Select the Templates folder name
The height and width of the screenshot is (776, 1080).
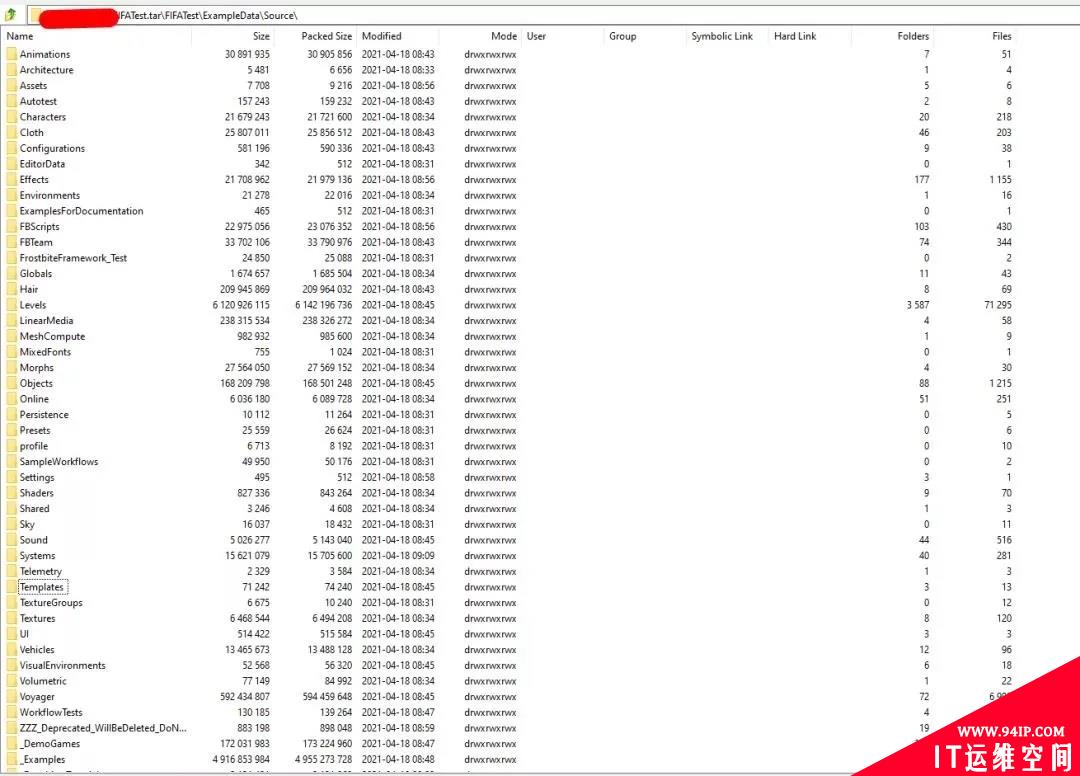point(42,587)
